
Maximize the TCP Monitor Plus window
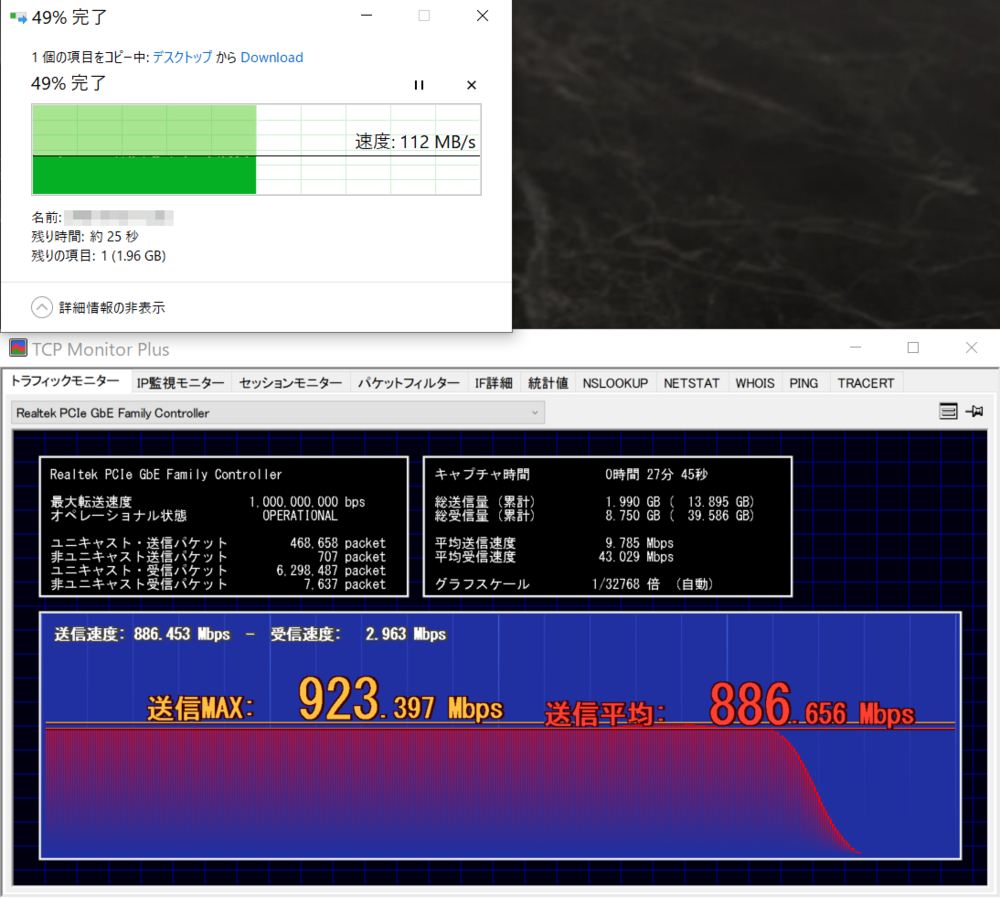(913, 348)
